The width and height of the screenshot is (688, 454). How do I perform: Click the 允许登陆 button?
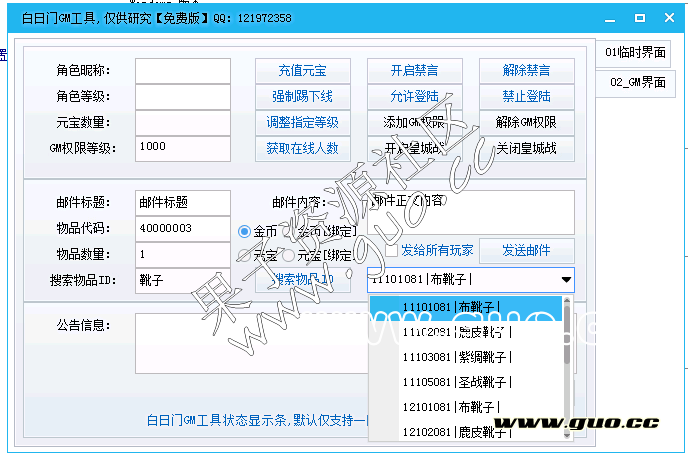click(x=415, y=97)
